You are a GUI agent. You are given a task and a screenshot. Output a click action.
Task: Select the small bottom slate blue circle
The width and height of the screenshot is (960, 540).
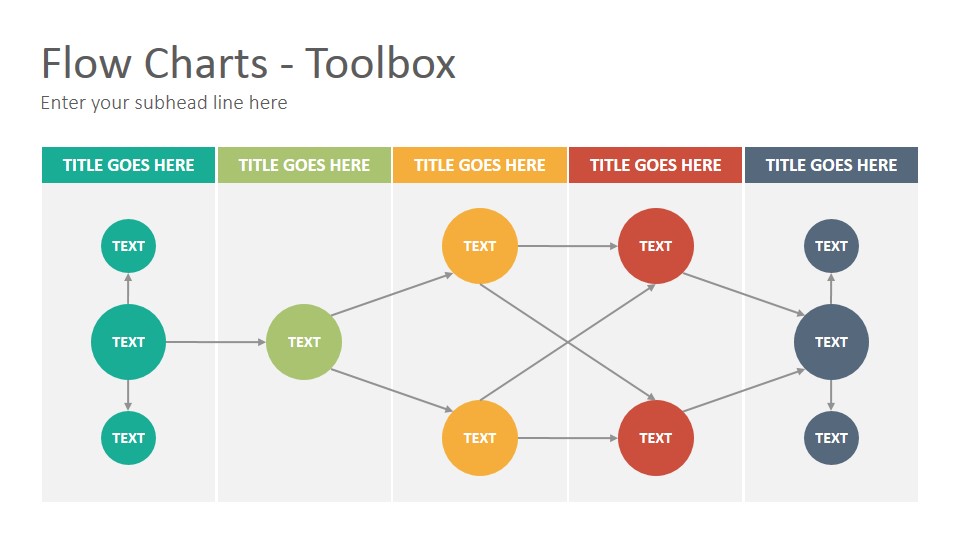[831, 438]
